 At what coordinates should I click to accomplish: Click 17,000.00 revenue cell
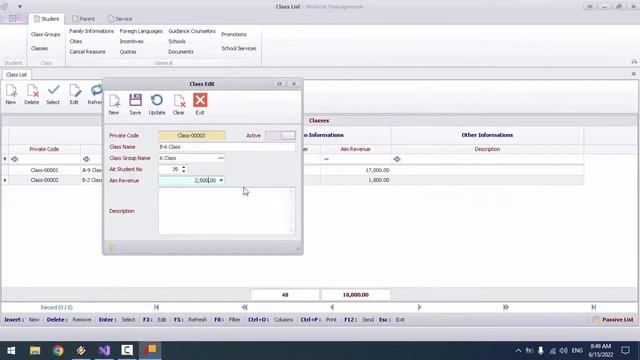pos(356,170)
